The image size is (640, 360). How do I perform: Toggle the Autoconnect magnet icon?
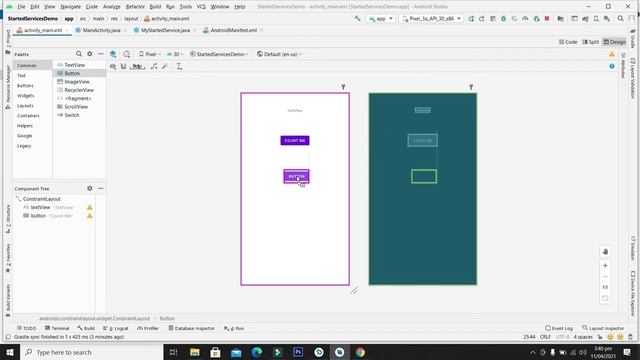tap(123, 66)
